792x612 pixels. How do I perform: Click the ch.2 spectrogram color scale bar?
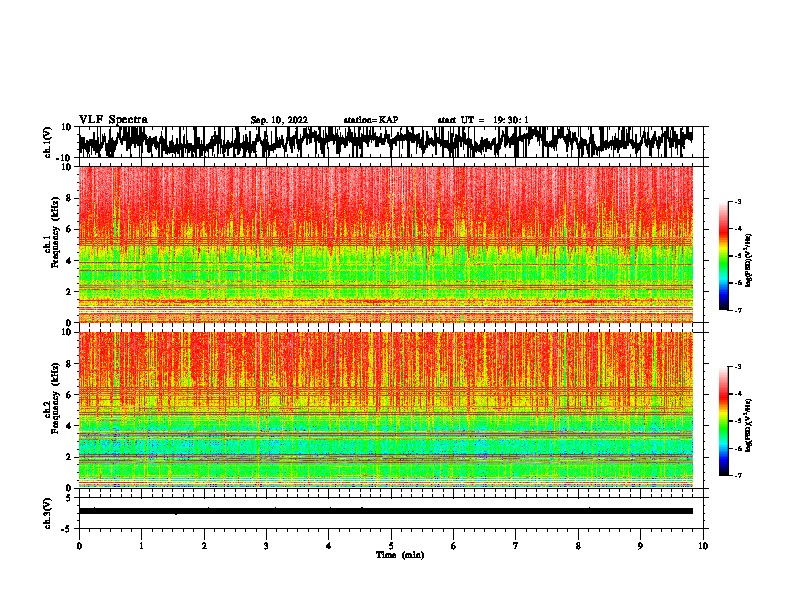723,421
